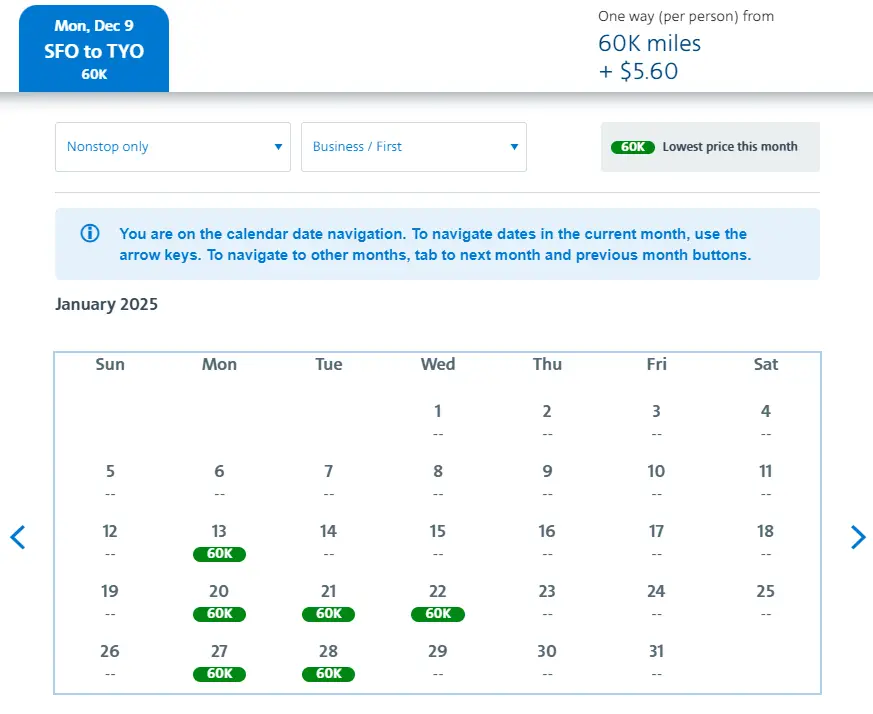The width and height of the screenshot is (873, 714).
Task: Advance to next month using right arrow
Action: (857, 537)
